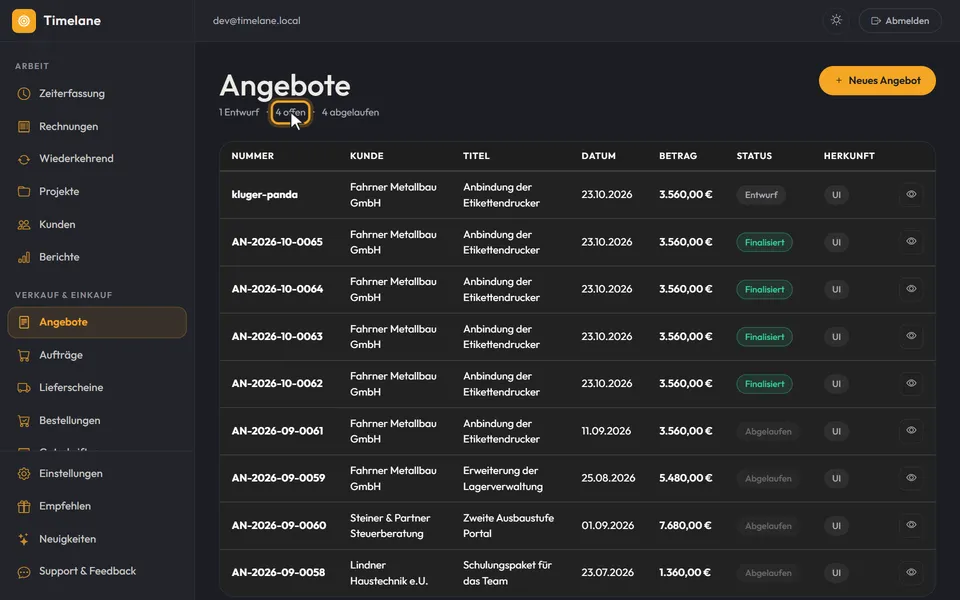
Task: Click the Lieferscheine truck icon
Action: click(x=24, y=388)
